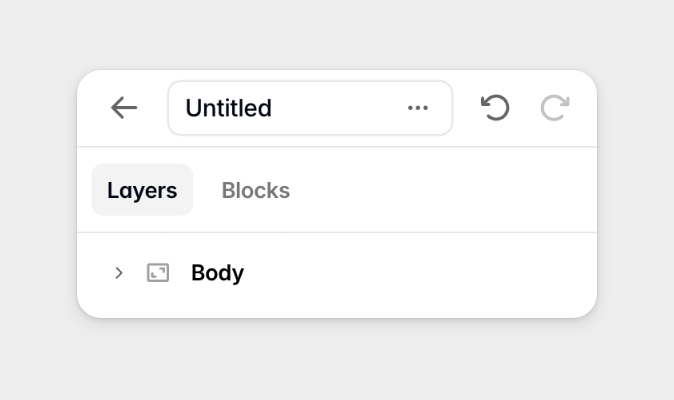
Task: Switch to the Layers tab
Action: [x=142, y=190]
